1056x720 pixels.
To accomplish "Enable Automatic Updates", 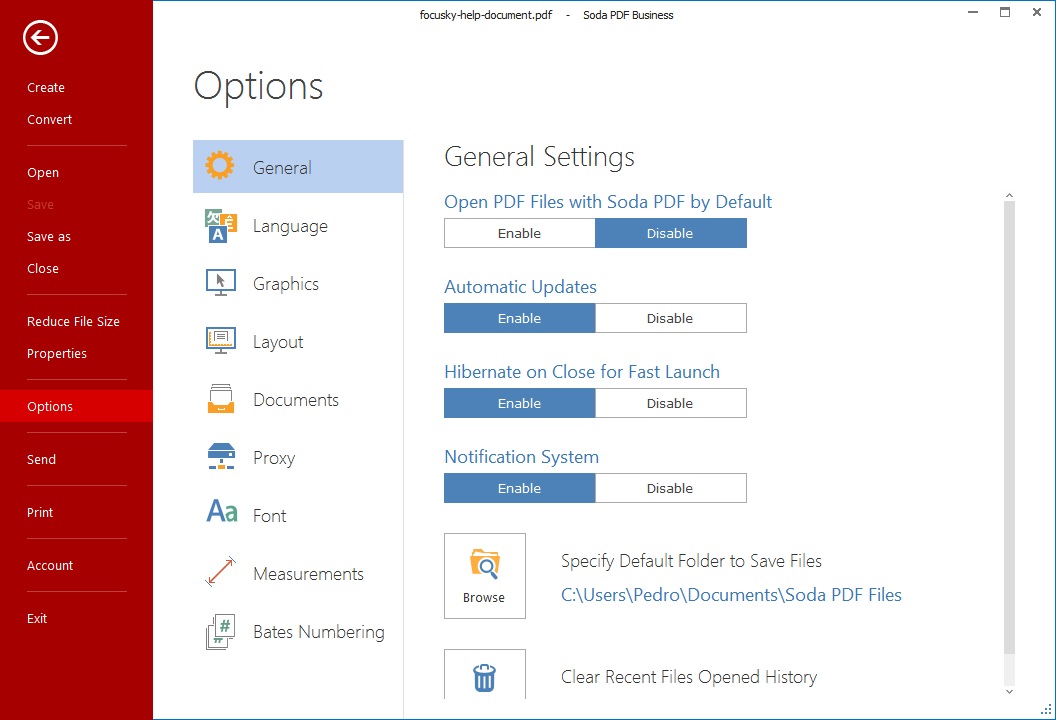I will [x=519, y=317].
